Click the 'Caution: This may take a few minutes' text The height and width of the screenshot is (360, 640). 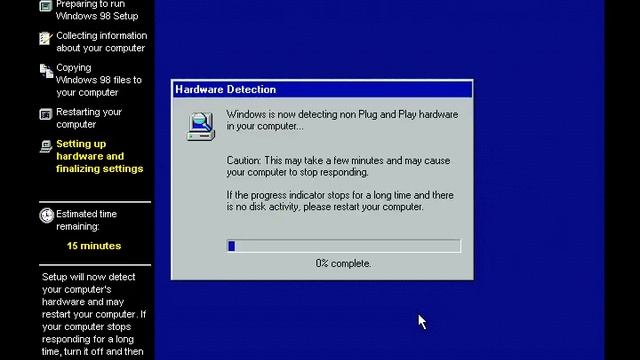(x=338, y=166)
